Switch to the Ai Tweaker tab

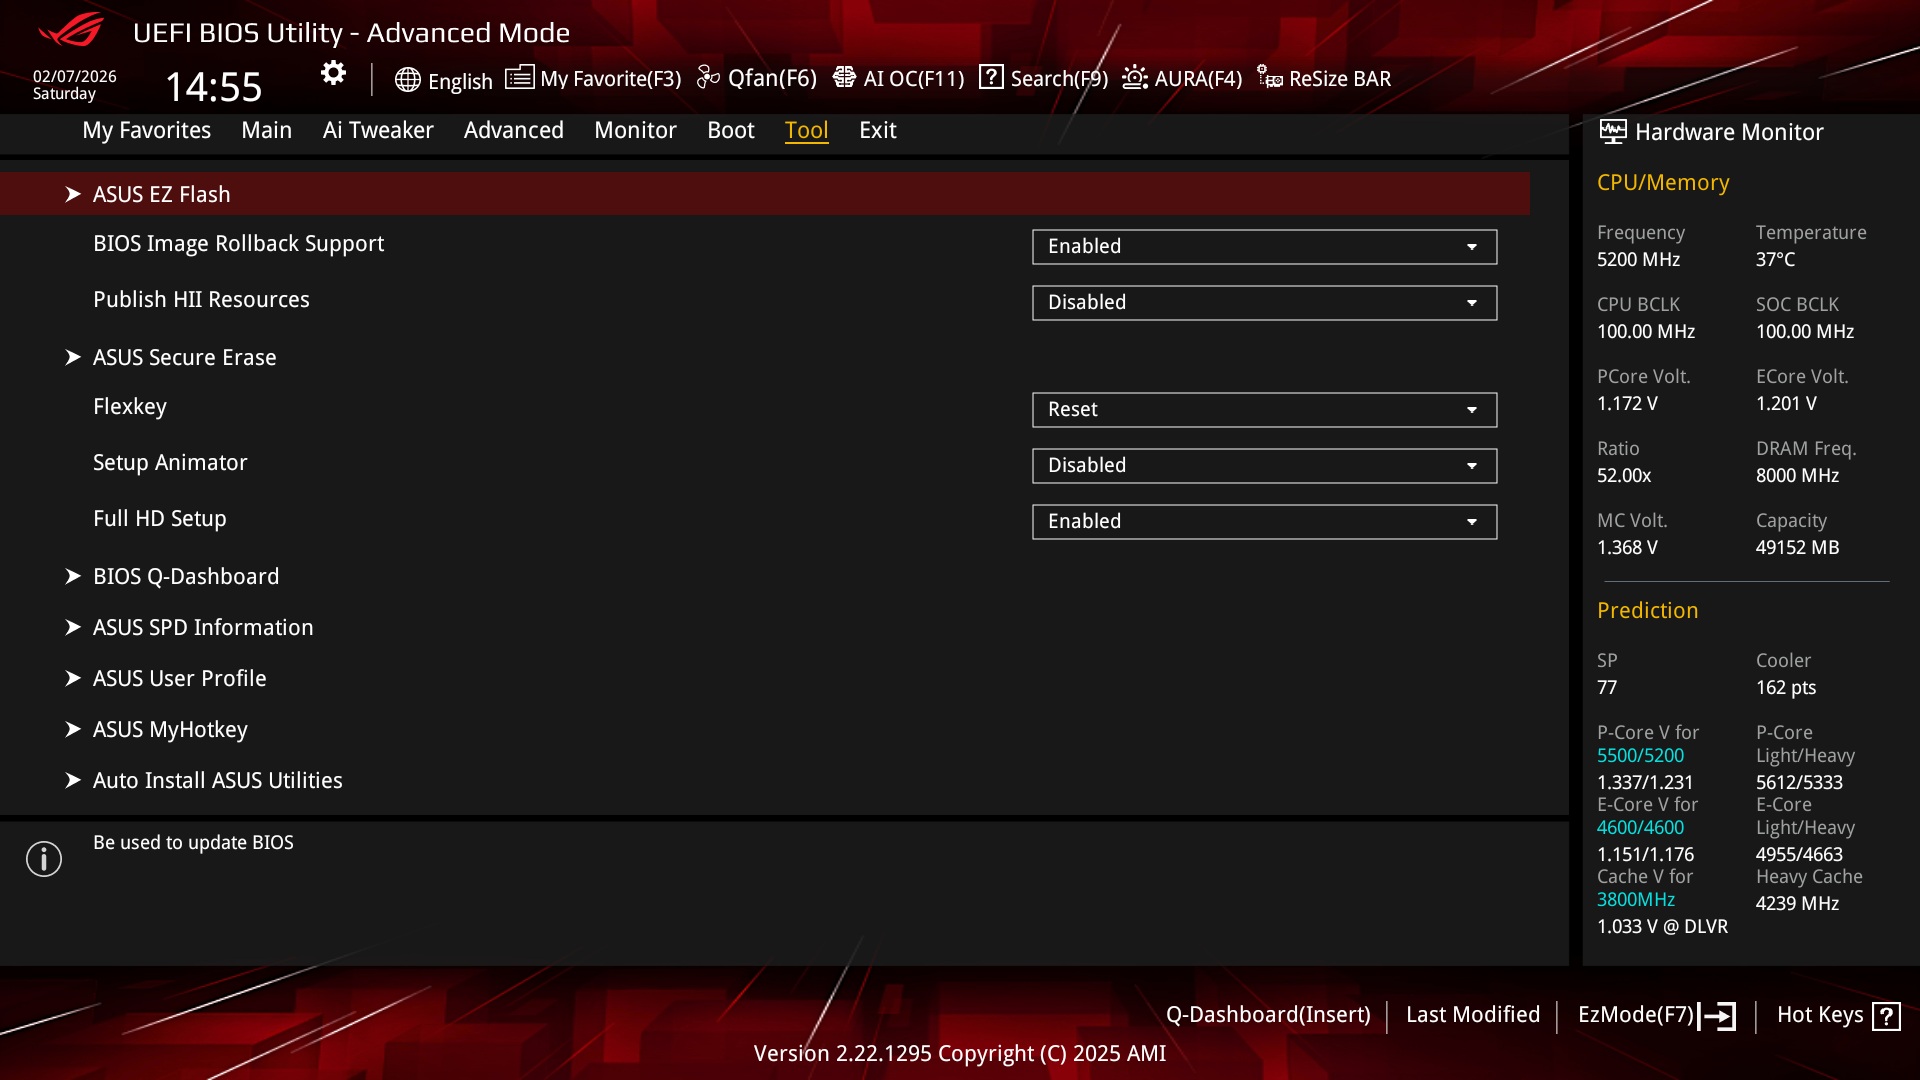378,130
